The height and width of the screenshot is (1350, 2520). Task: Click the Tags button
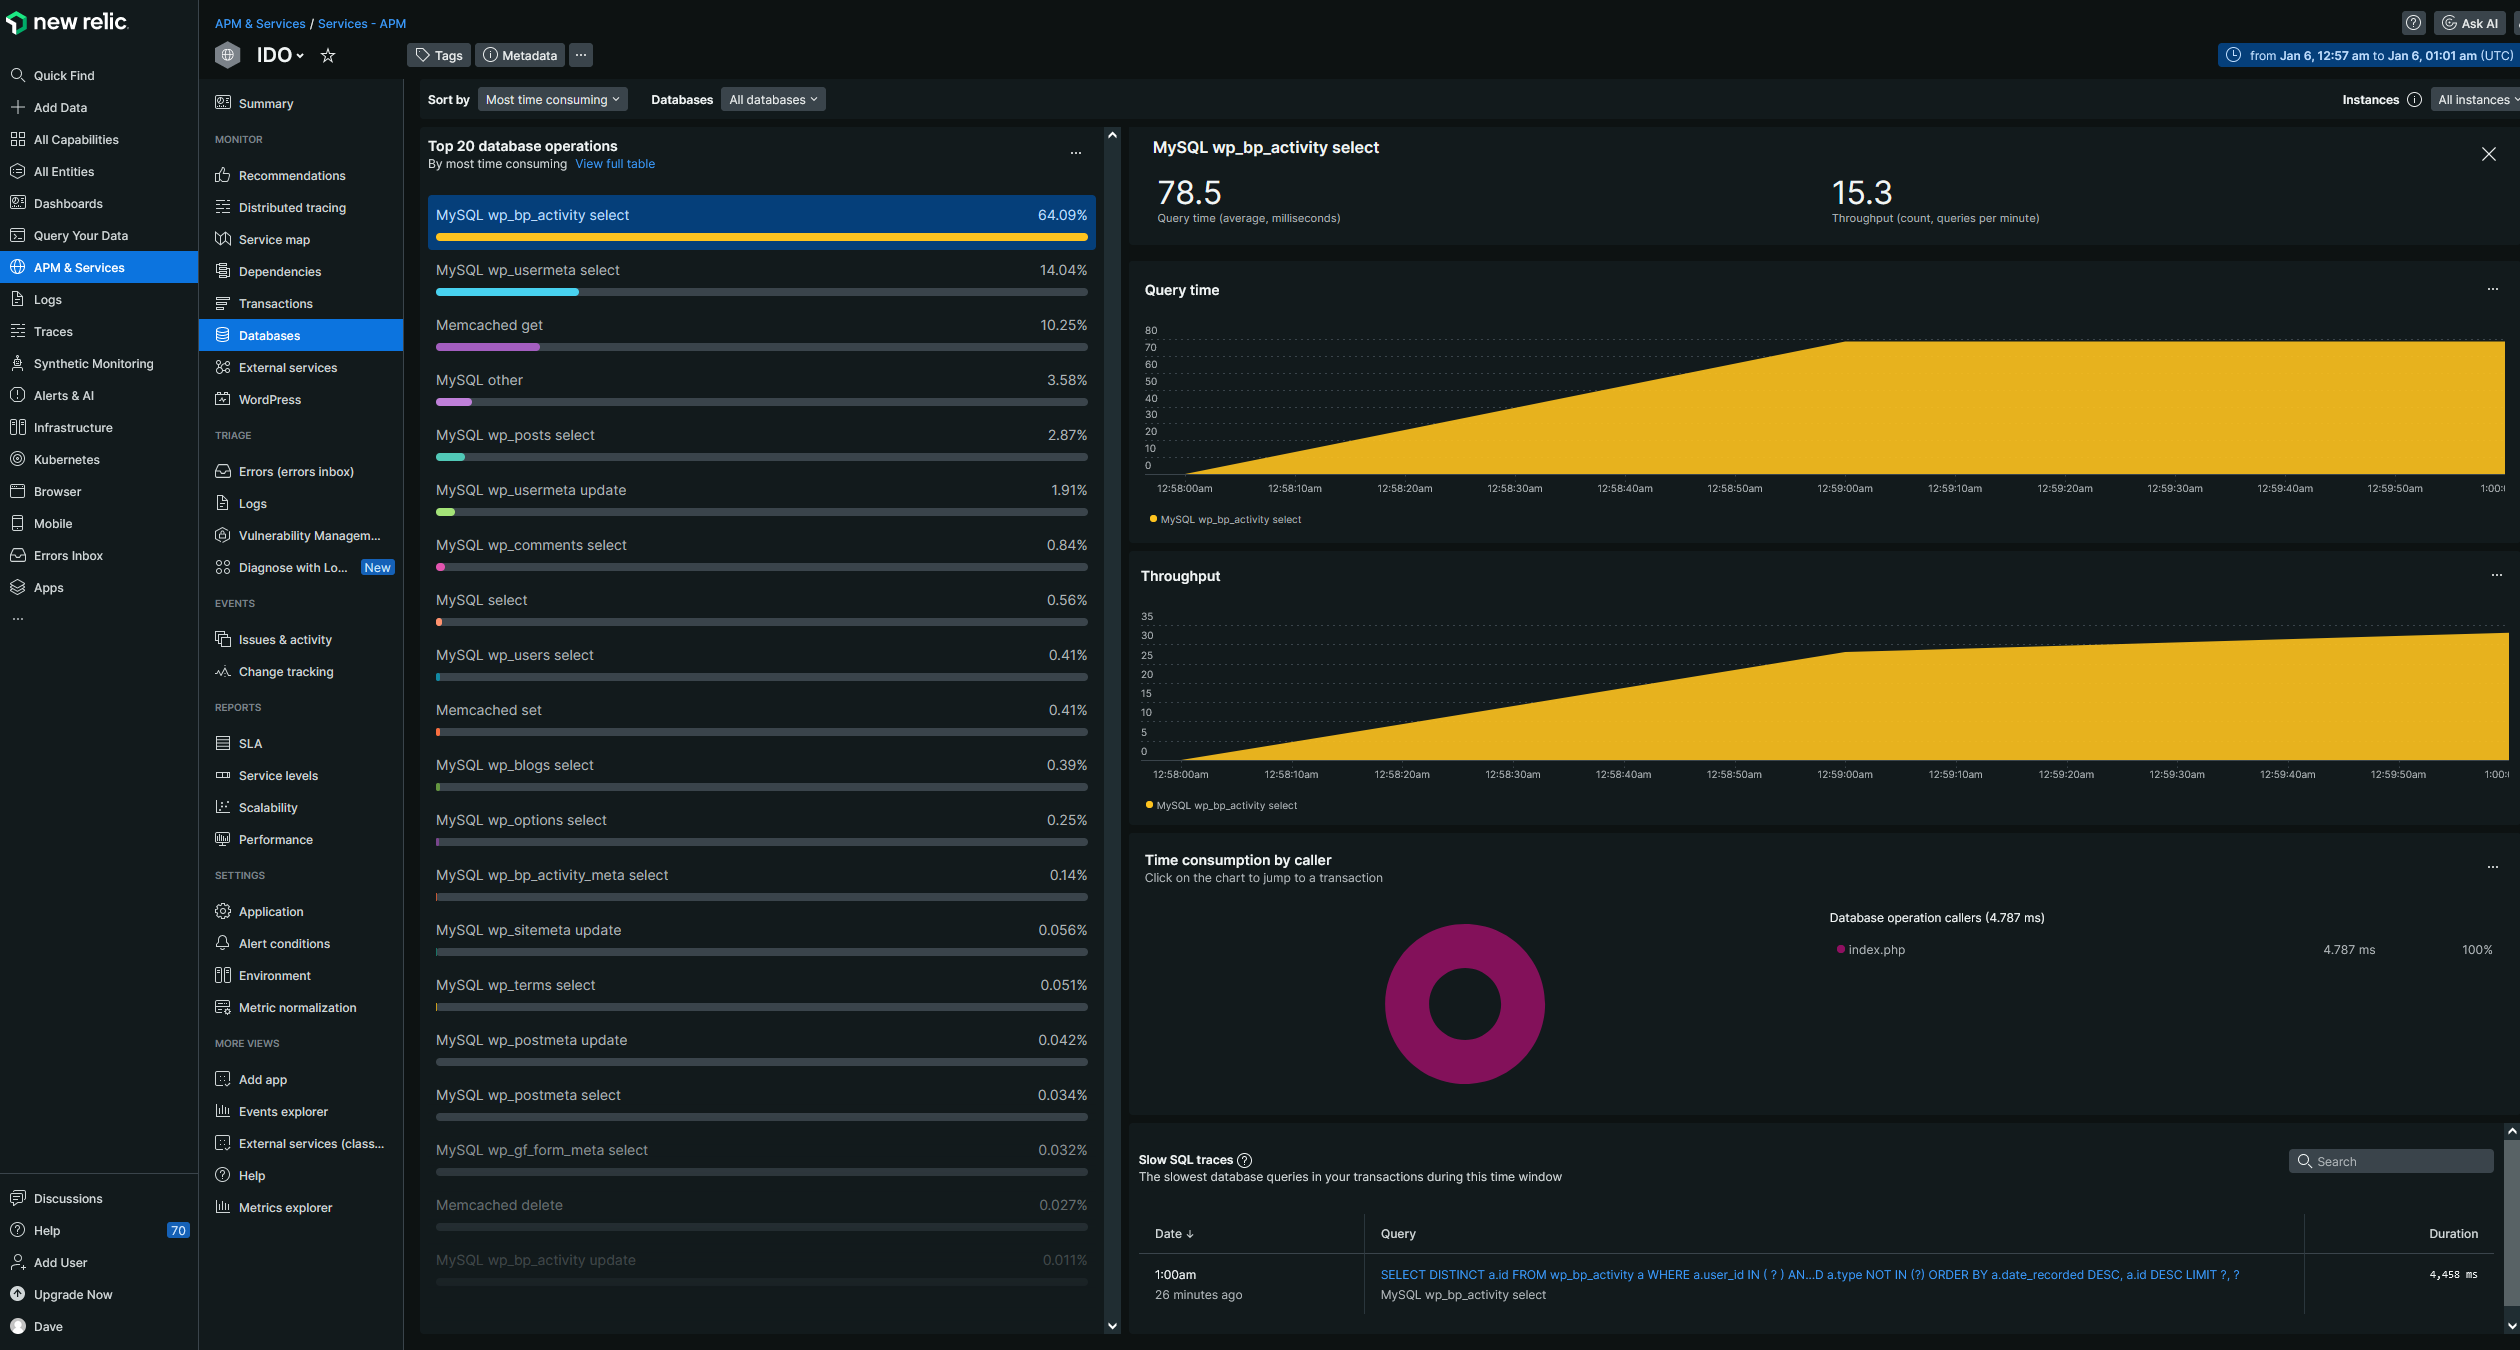[439, 55]
